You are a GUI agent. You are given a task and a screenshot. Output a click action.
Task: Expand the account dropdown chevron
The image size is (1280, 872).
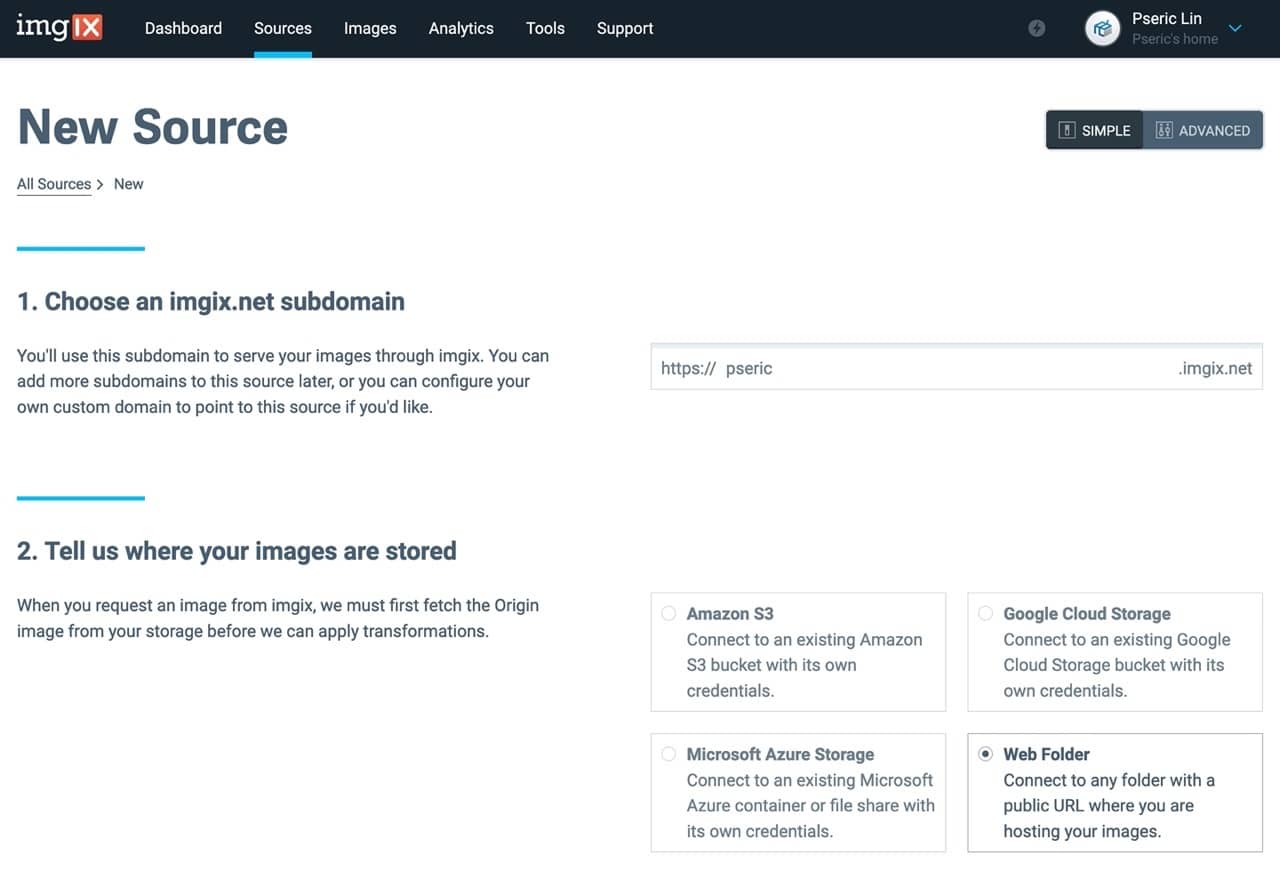point(1235,28)
